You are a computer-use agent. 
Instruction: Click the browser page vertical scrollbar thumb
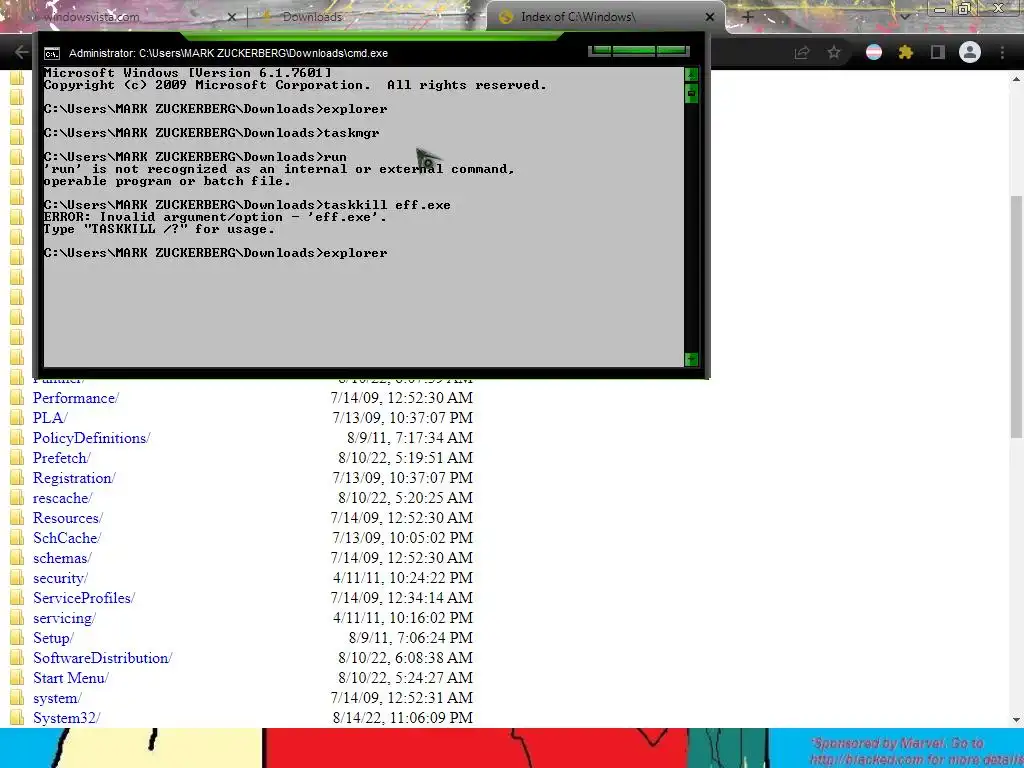pos(1016,317)
